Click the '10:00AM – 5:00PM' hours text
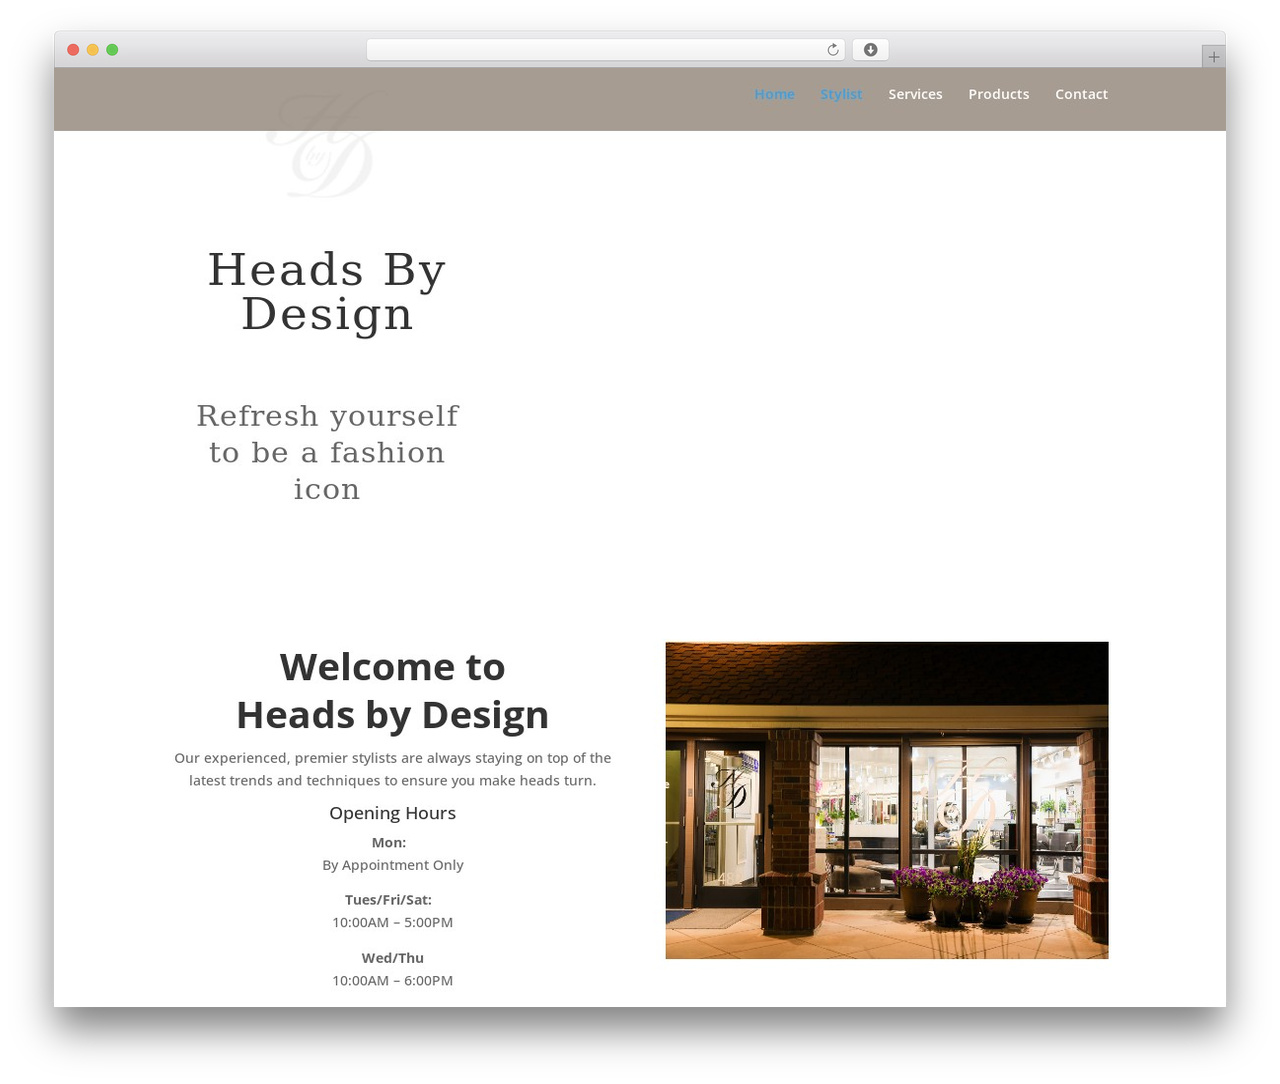Screen dimensions: 1280x1084 (392, 922)
